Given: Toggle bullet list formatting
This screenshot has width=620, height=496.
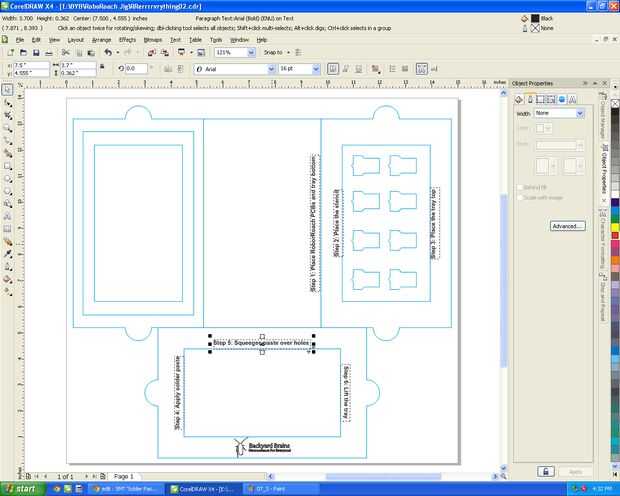Looking at the screenshot, I should click(393, 69).
